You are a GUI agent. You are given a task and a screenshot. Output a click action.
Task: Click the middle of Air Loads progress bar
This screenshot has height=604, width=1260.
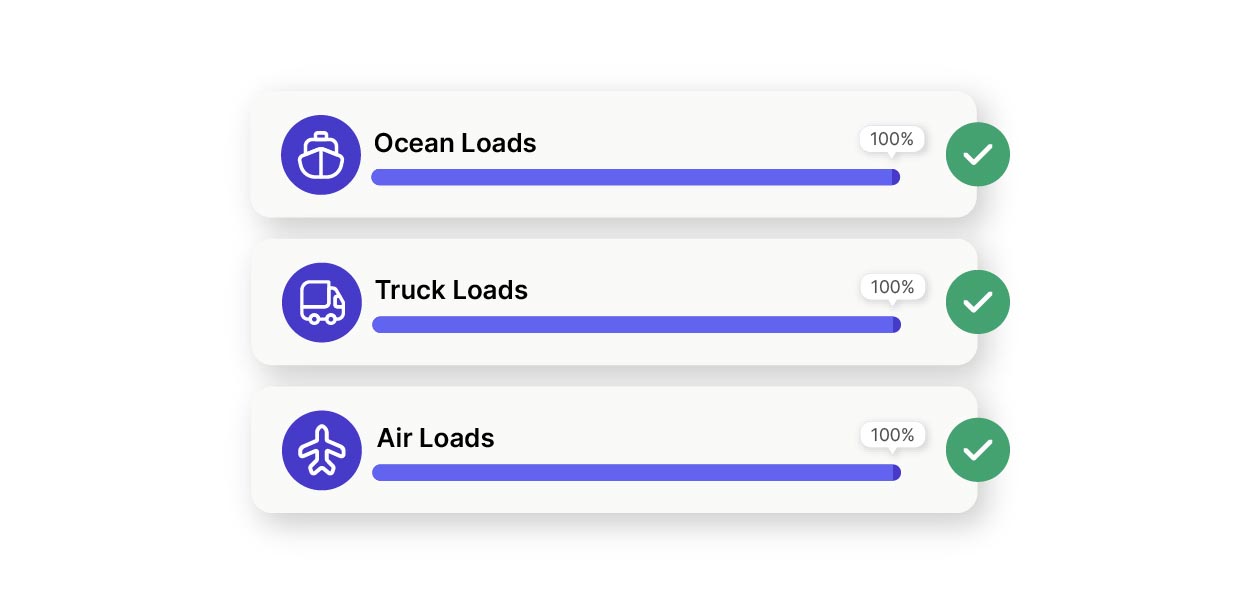[x=635, y=473]
